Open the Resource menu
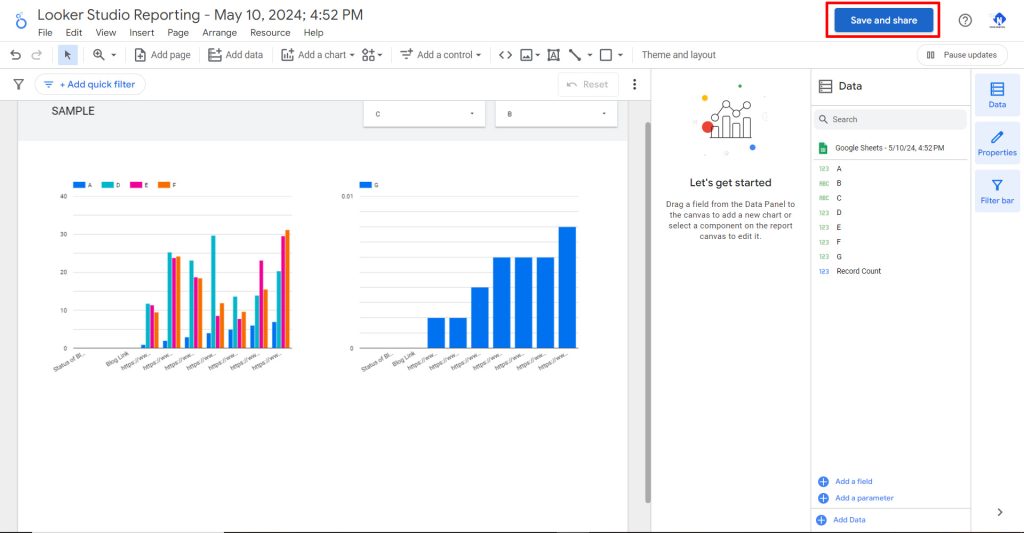The width and height of the screenshot is (1024, 533). pos(270,33)
